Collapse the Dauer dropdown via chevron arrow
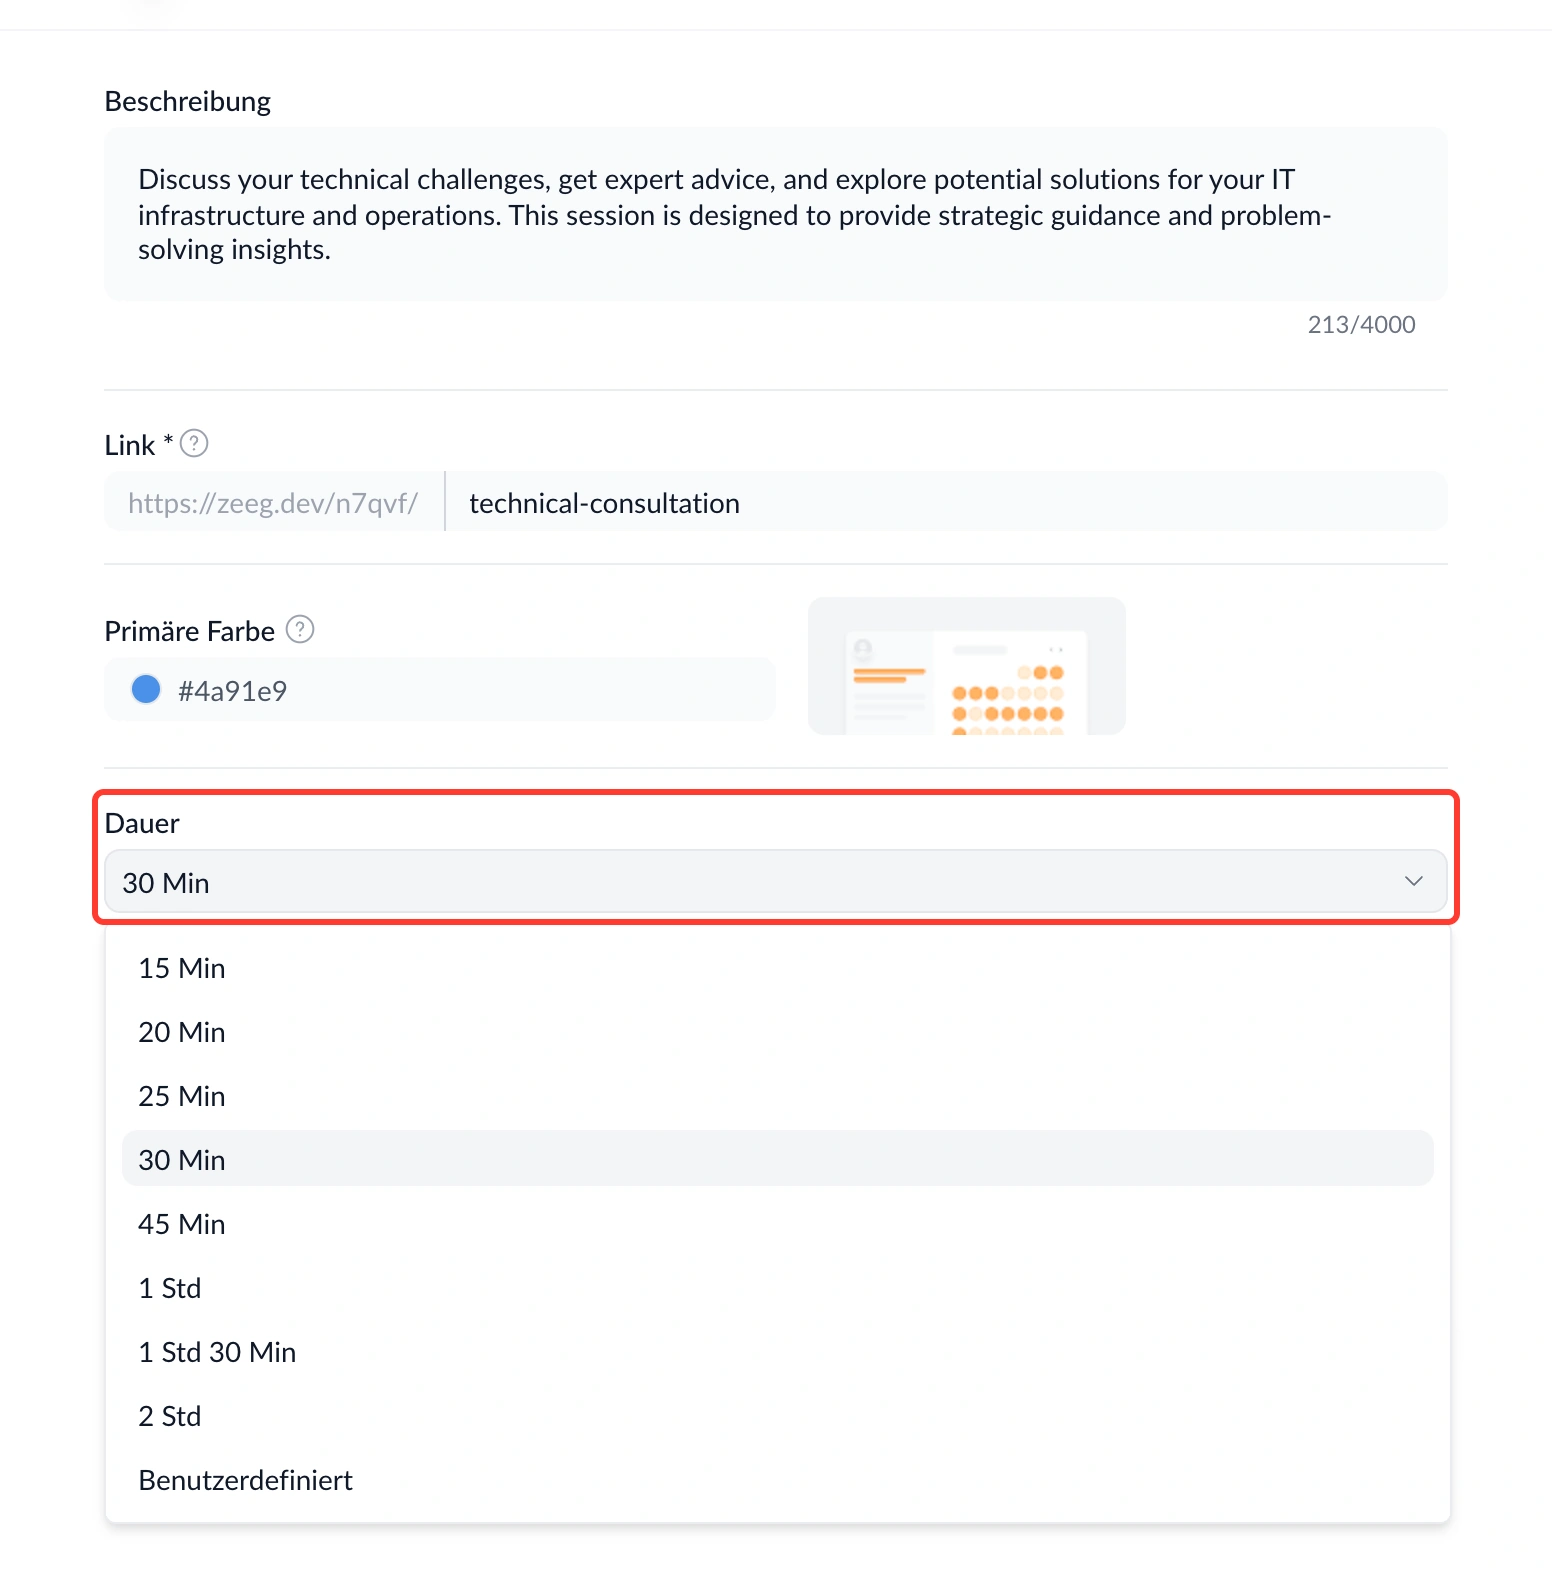The image size is (1552, 1574). coord(1413,881)
